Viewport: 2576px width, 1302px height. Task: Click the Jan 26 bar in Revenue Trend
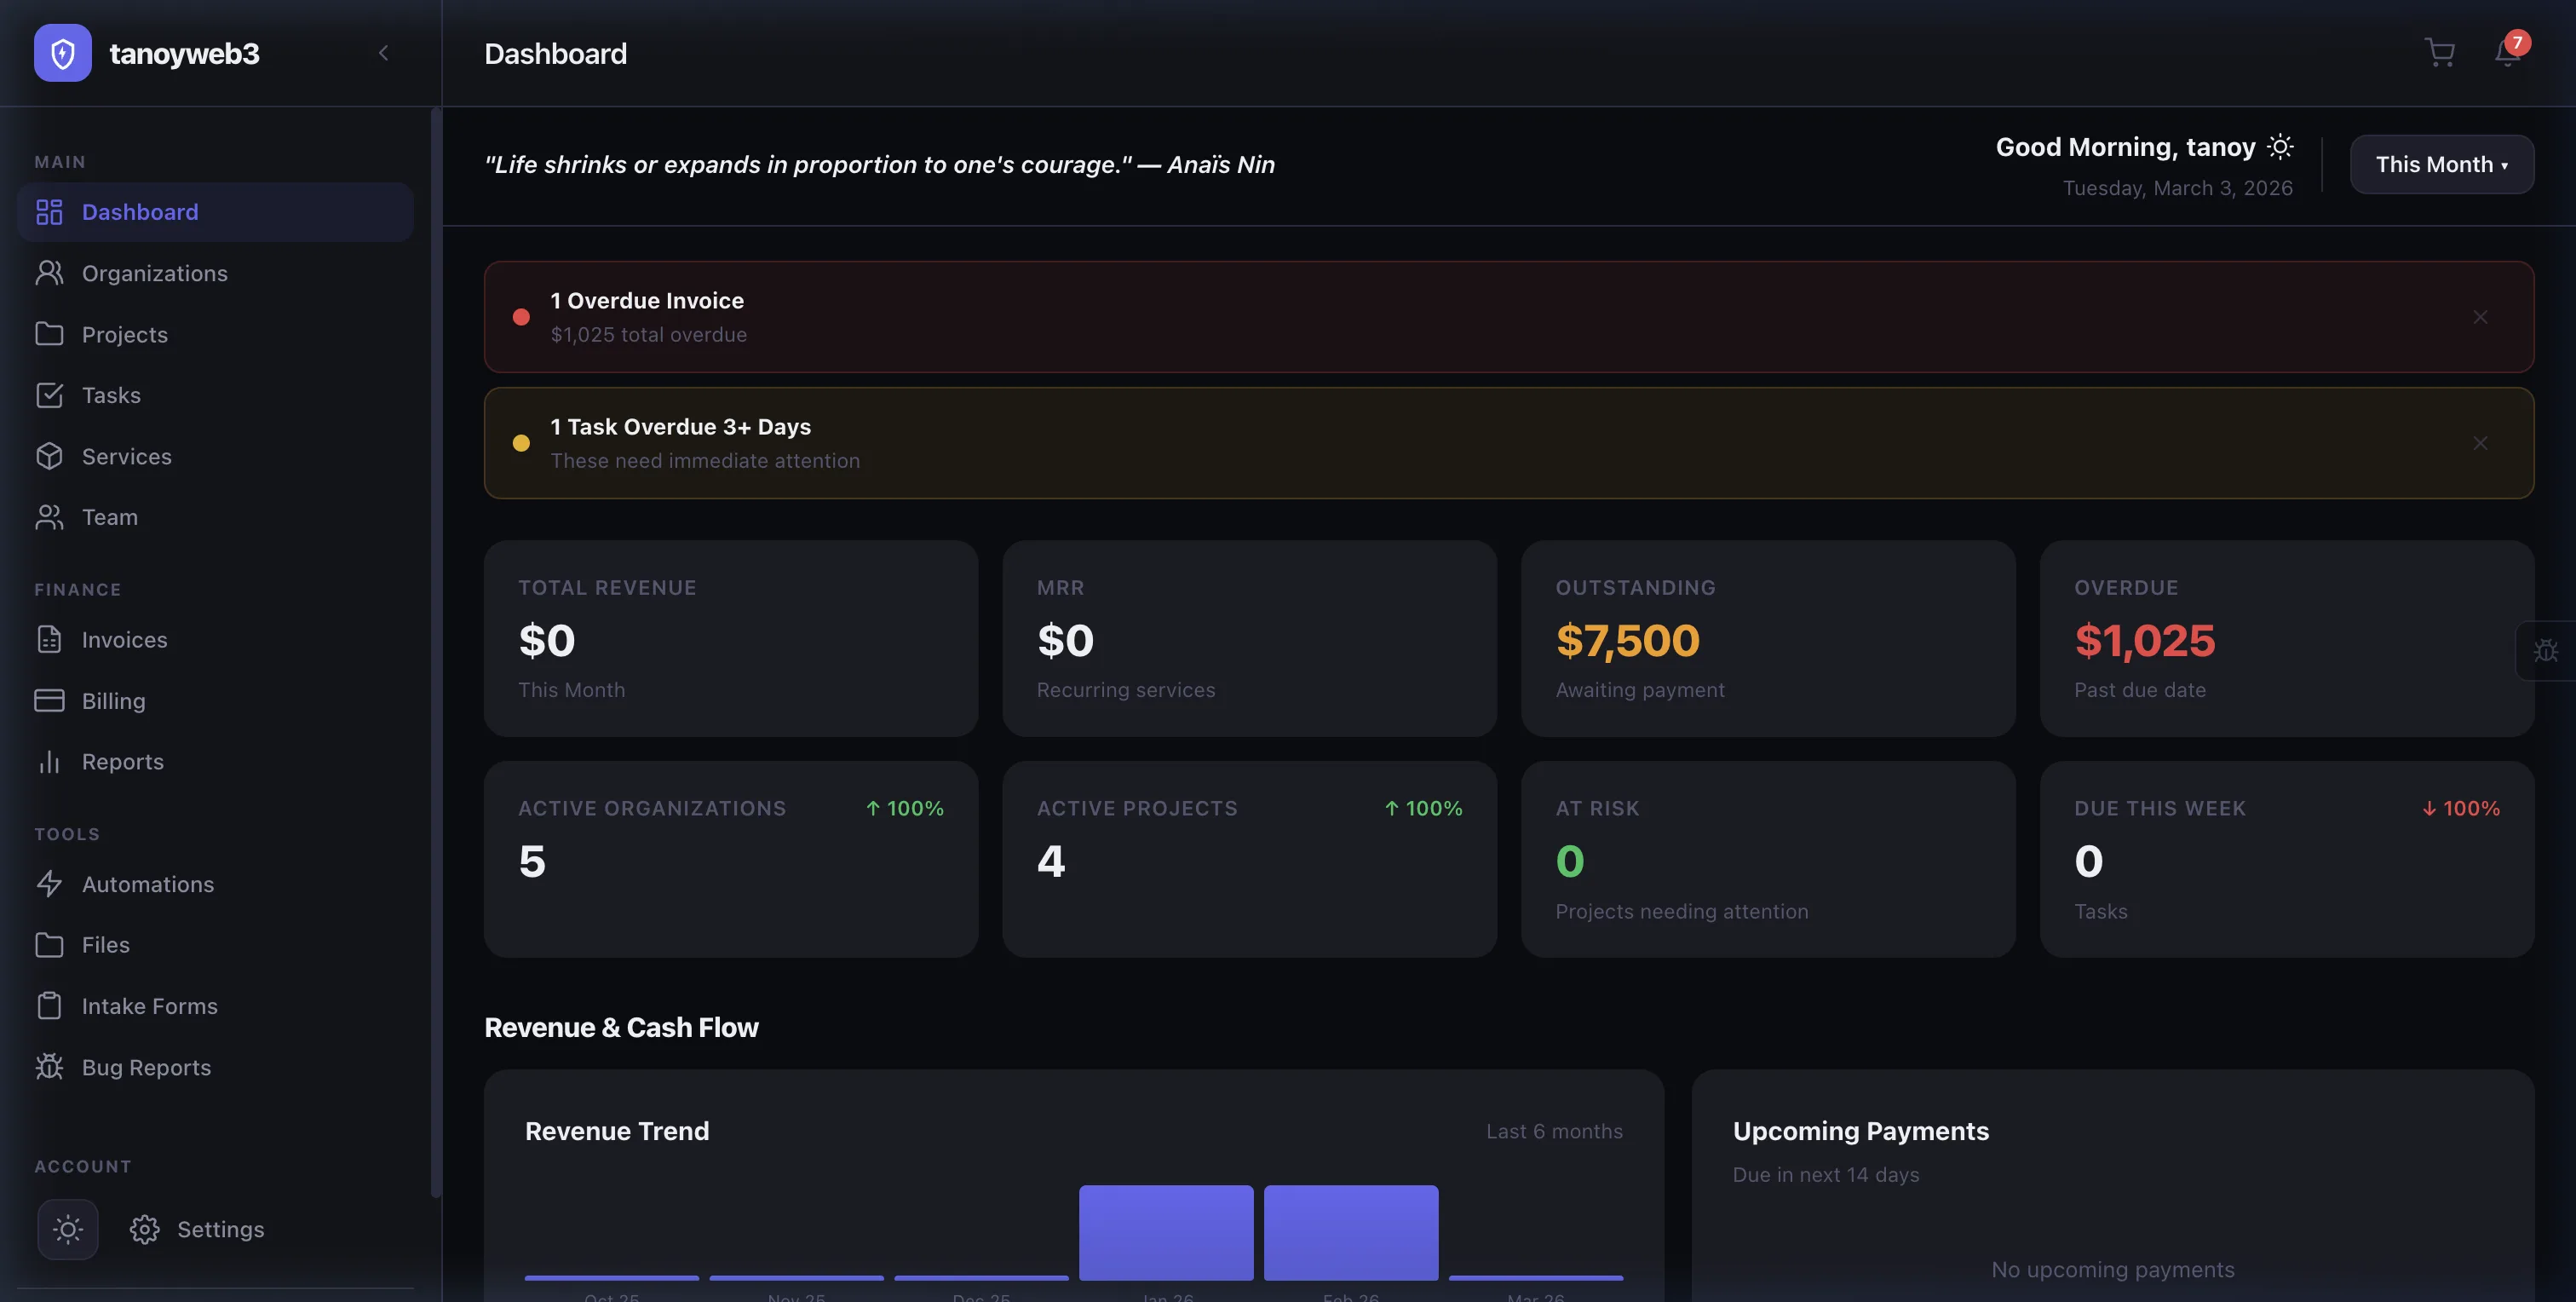tap(1165, 1232)
